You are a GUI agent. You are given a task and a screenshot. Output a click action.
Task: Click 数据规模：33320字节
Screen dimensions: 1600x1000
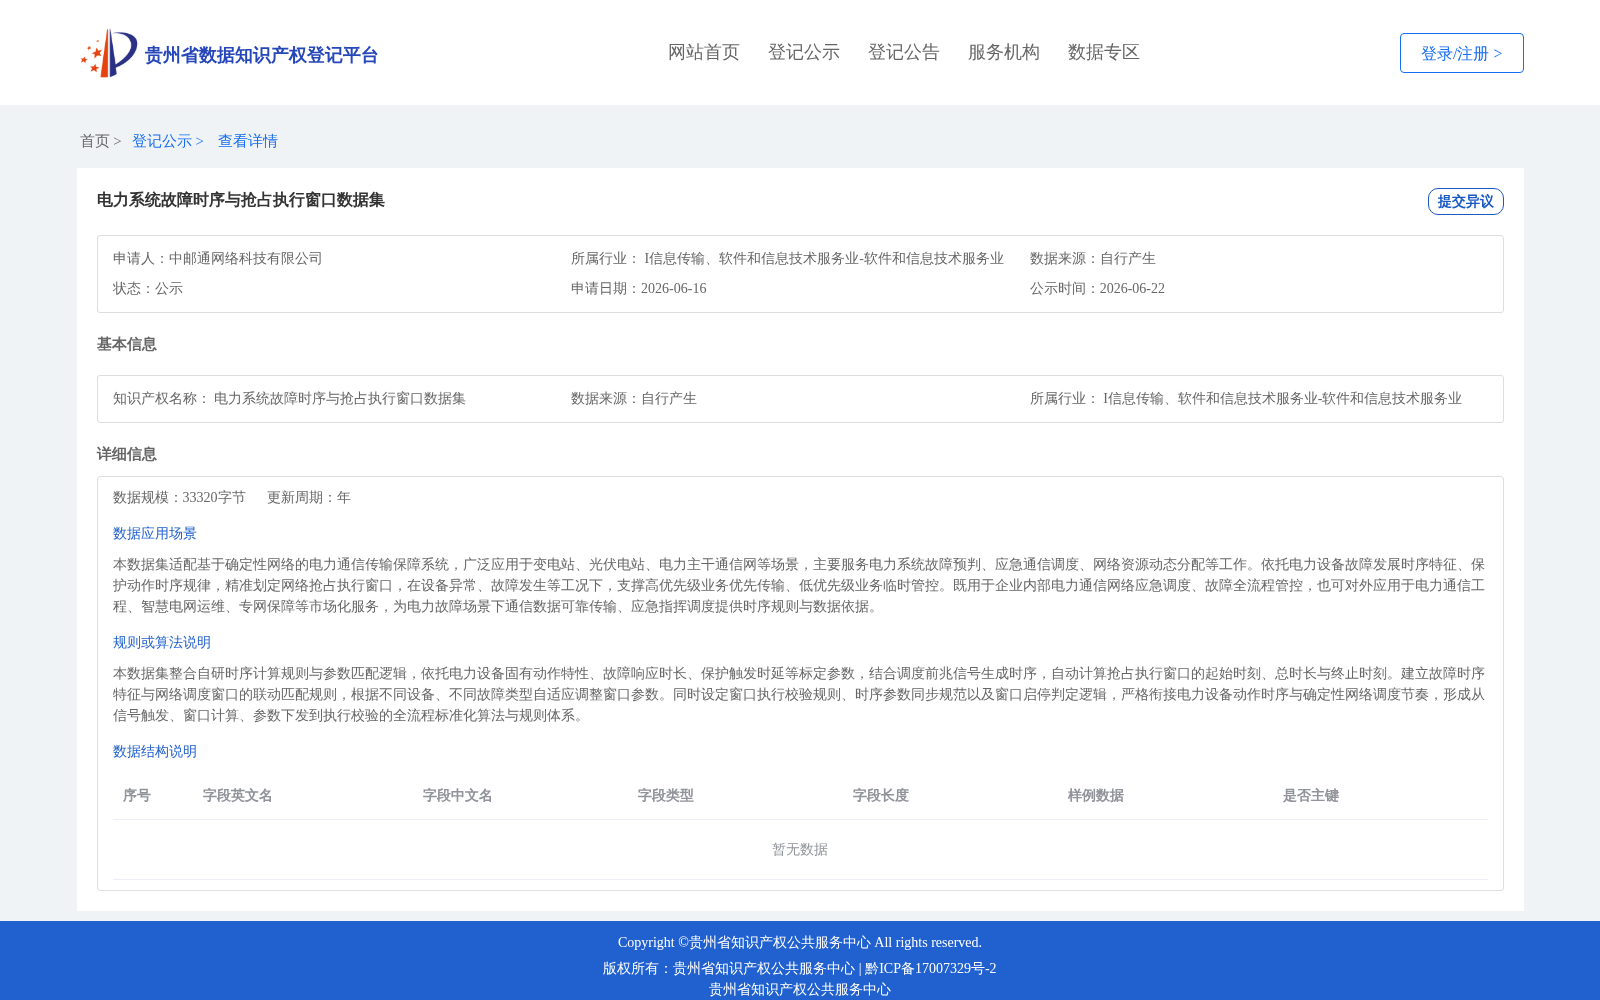point(179,497)
